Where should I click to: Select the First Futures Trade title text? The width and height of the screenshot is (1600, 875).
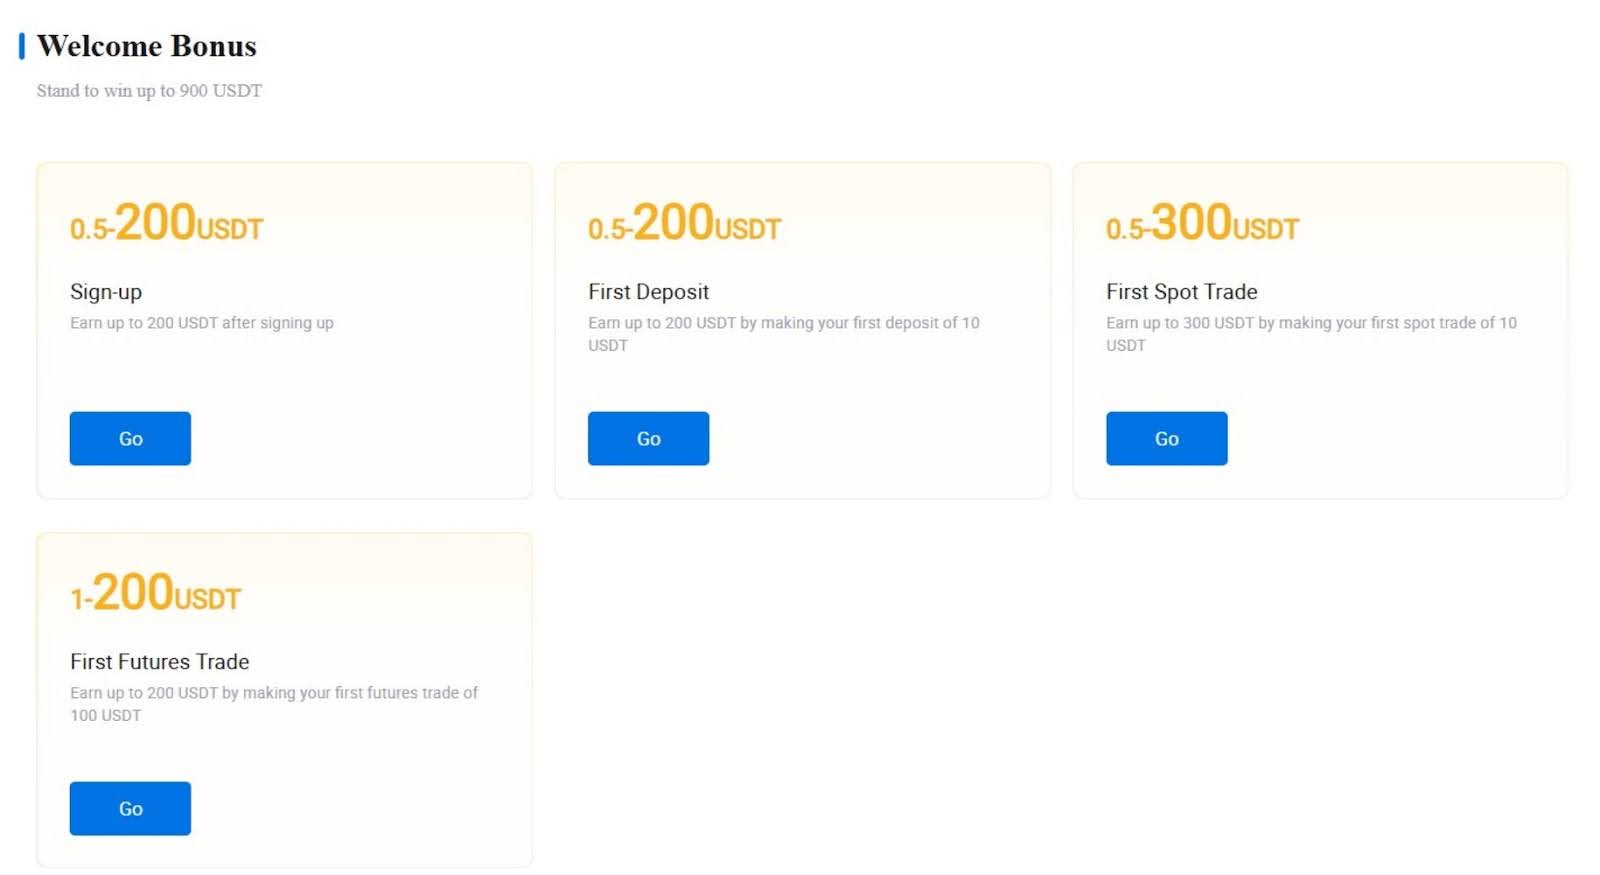(159, 662)
